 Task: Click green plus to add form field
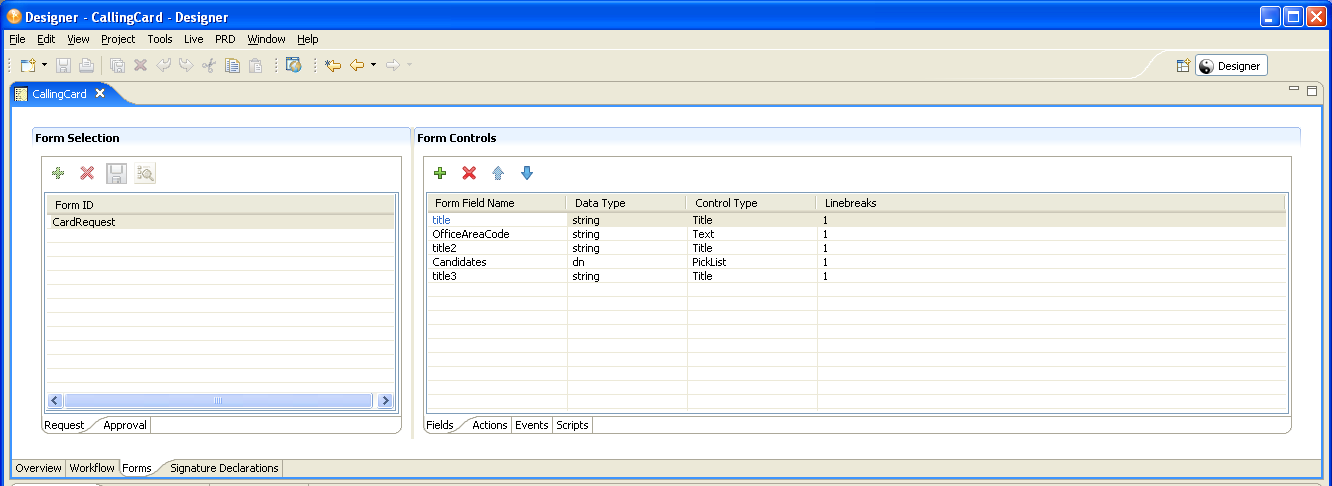(x=440, y=173)
